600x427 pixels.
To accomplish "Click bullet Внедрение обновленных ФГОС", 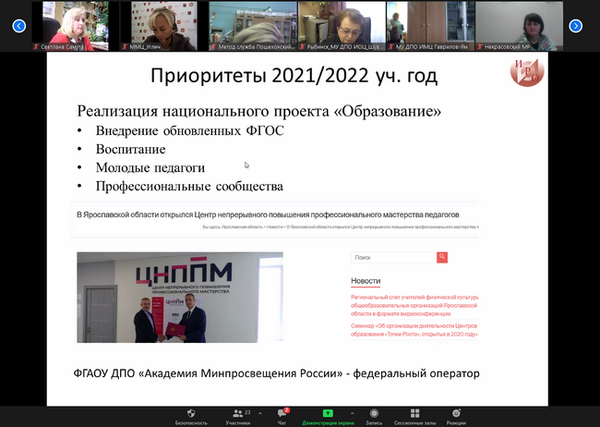I will (190, 131).
